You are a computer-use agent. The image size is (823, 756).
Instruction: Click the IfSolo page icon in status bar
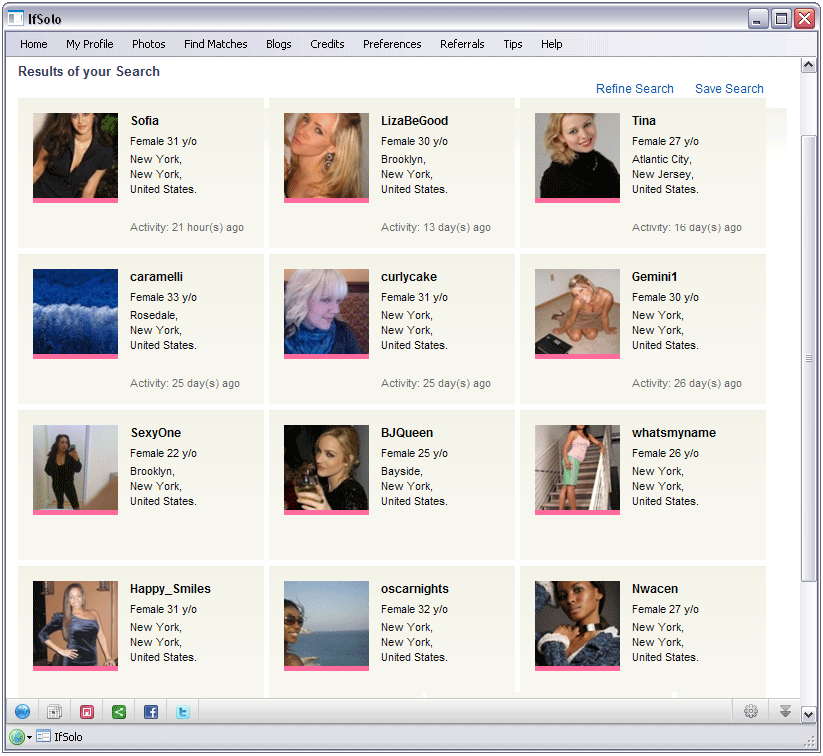coord(43,736)
